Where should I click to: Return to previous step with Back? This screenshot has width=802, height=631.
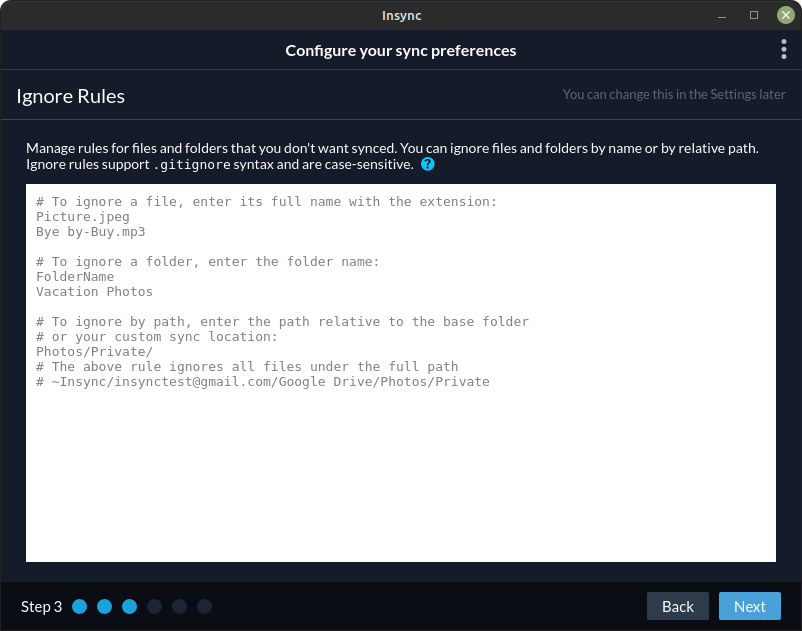pyautogui.click(x=677, y=606)
